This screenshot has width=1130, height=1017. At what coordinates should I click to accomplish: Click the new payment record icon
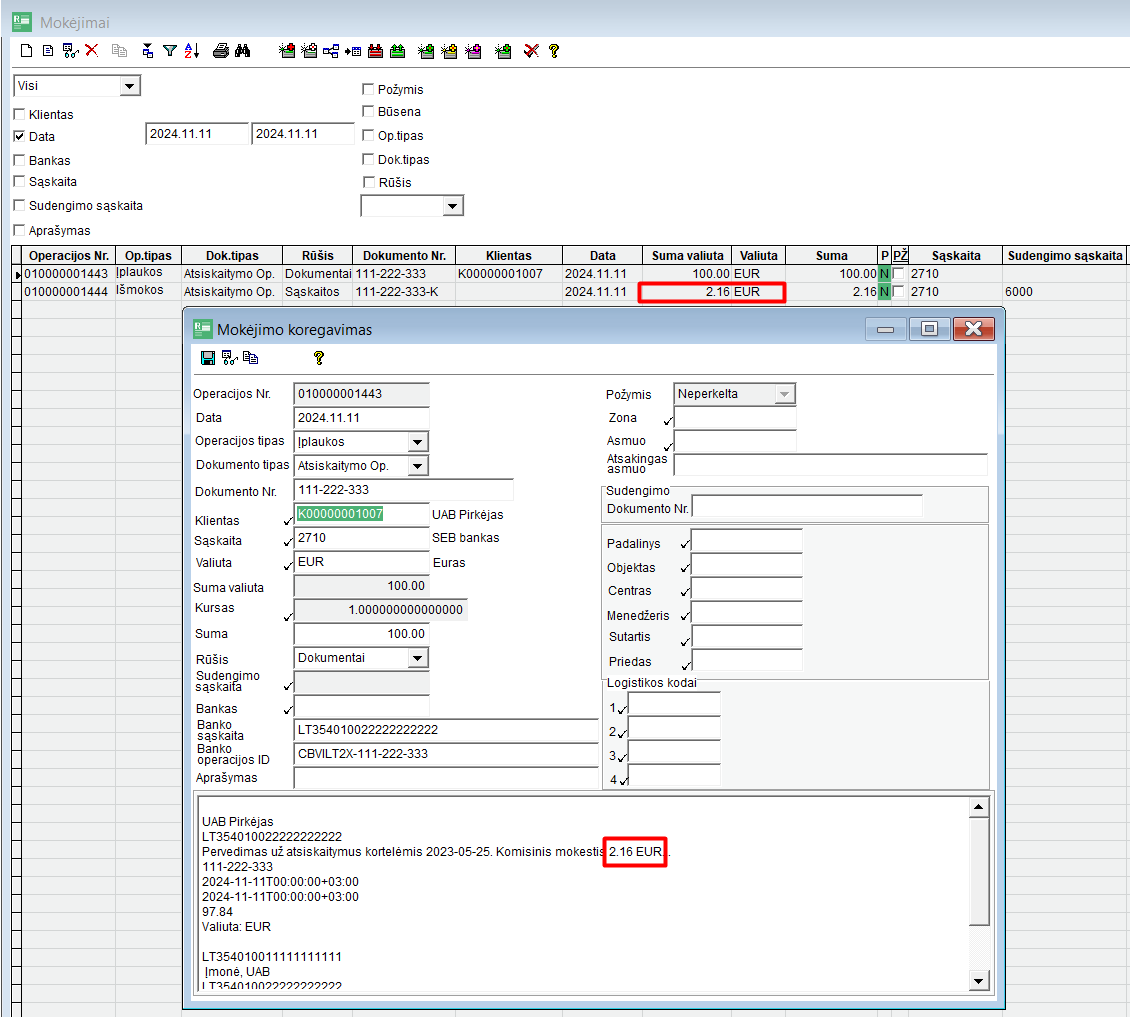click(x=27, y=51)
